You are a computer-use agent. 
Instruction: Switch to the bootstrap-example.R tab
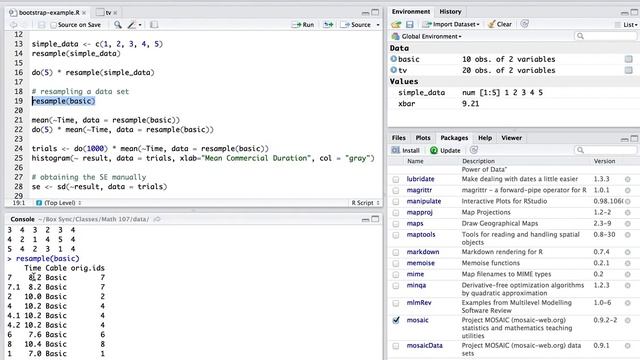pyautogui.click(x=49, y=13)
